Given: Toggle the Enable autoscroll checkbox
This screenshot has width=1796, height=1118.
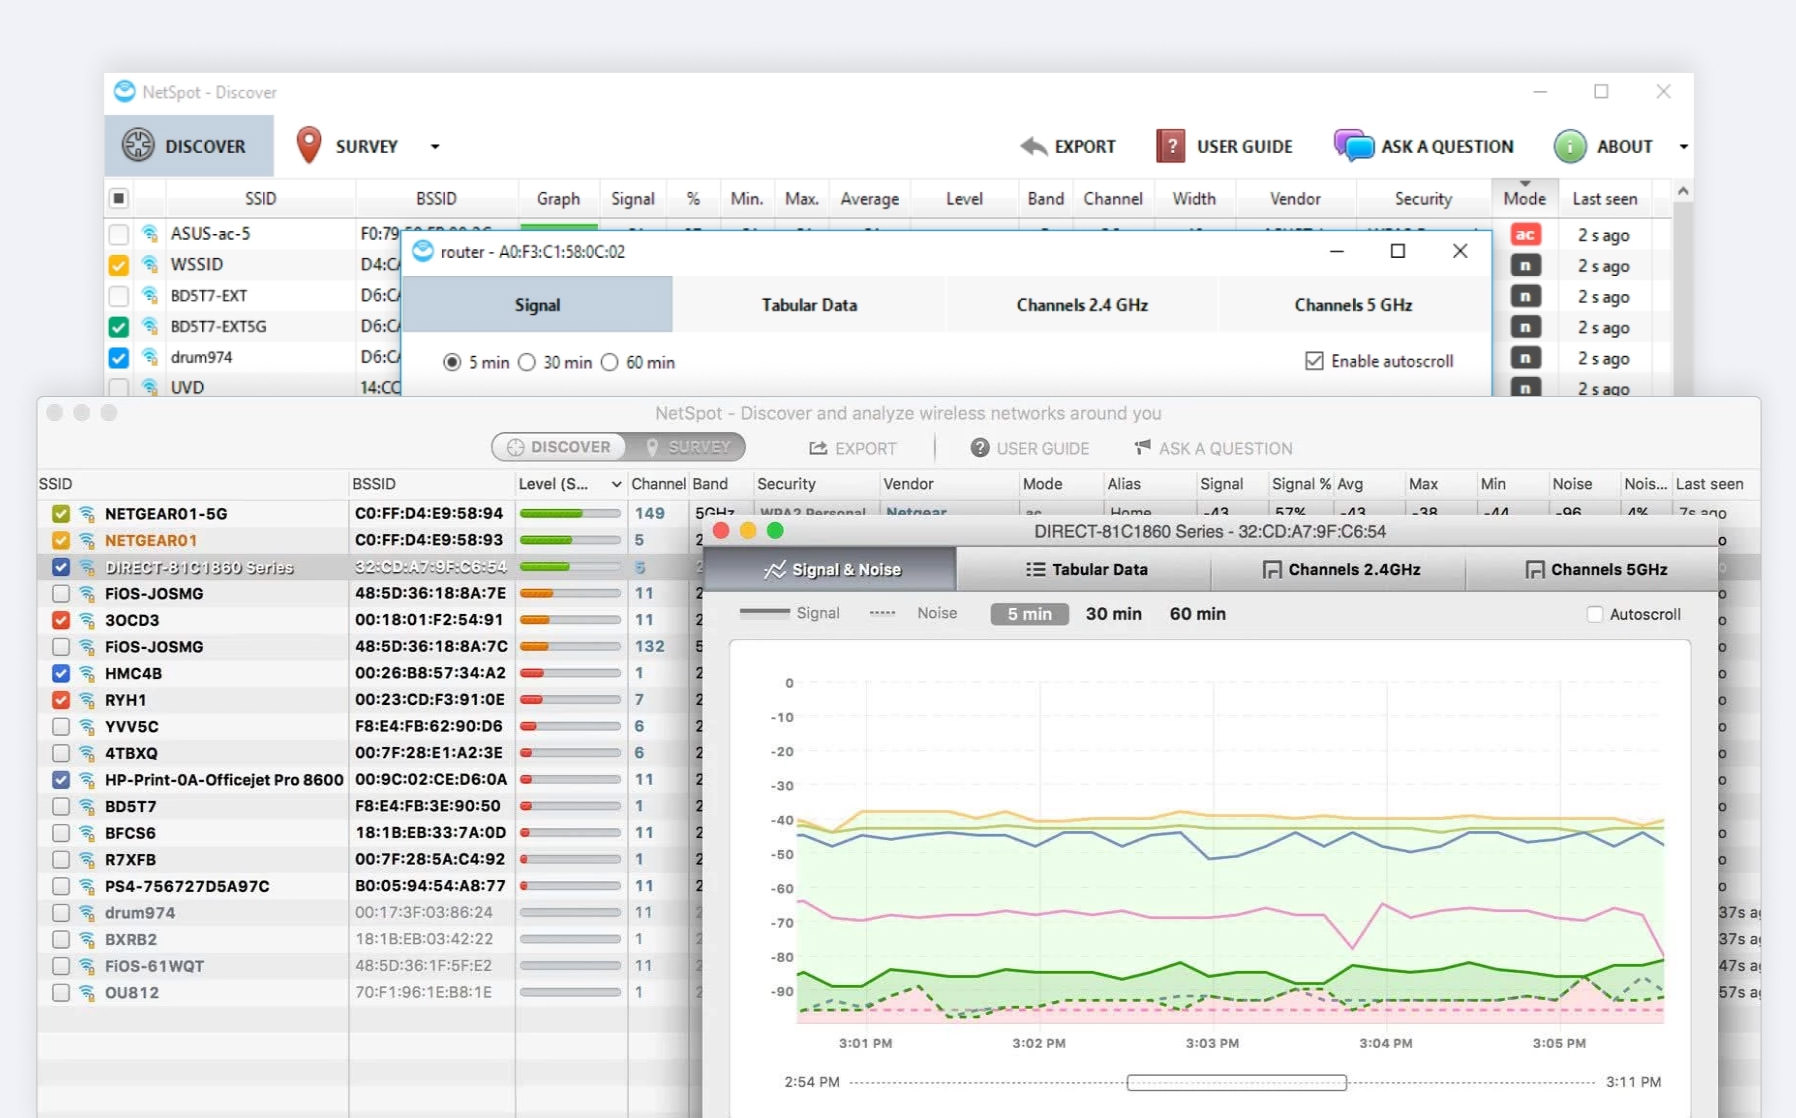Looking at the screenshot, I should pos(1314,361).
